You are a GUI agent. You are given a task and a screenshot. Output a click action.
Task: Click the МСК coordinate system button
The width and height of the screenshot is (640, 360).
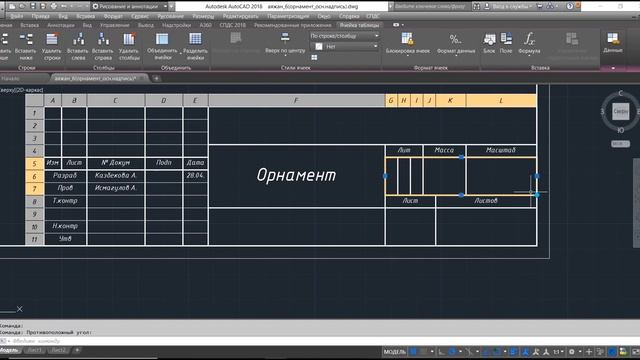pos(620,144)
